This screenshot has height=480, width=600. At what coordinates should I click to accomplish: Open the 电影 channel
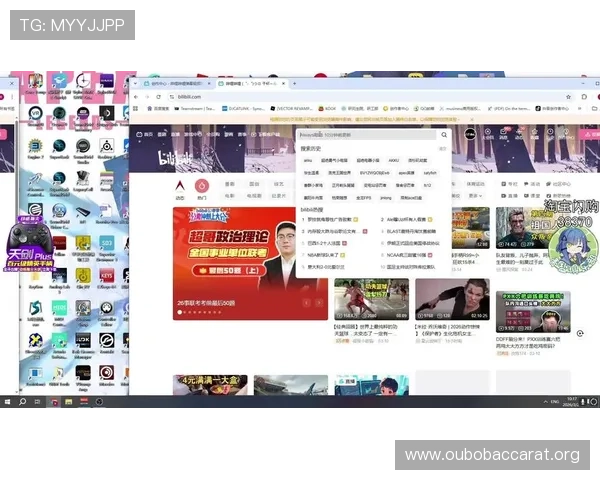pos(230,196)
